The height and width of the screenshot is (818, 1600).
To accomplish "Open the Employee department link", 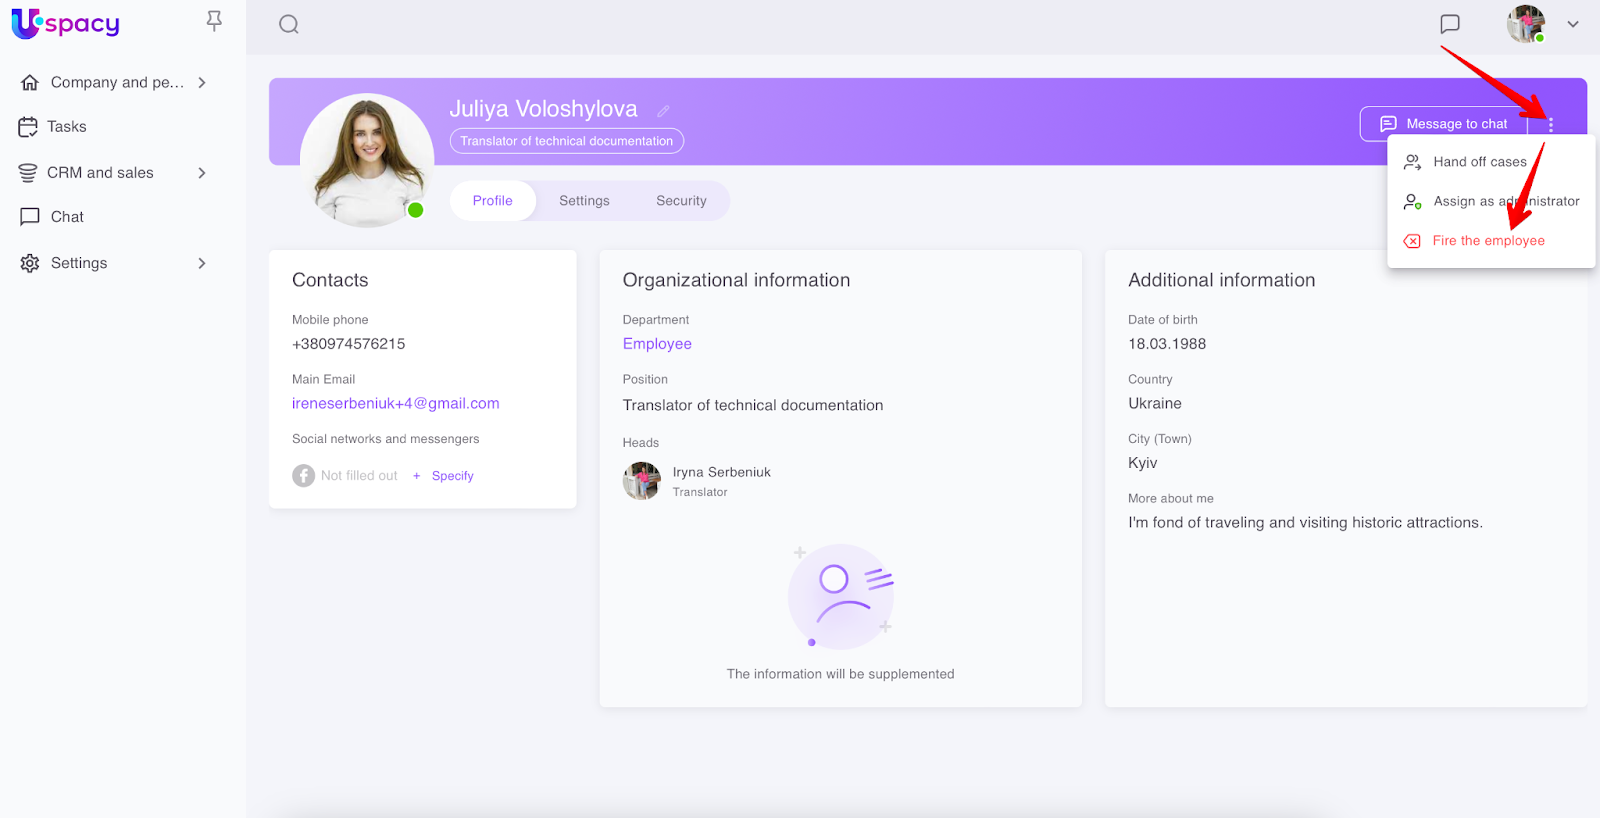I will [657, 344].
